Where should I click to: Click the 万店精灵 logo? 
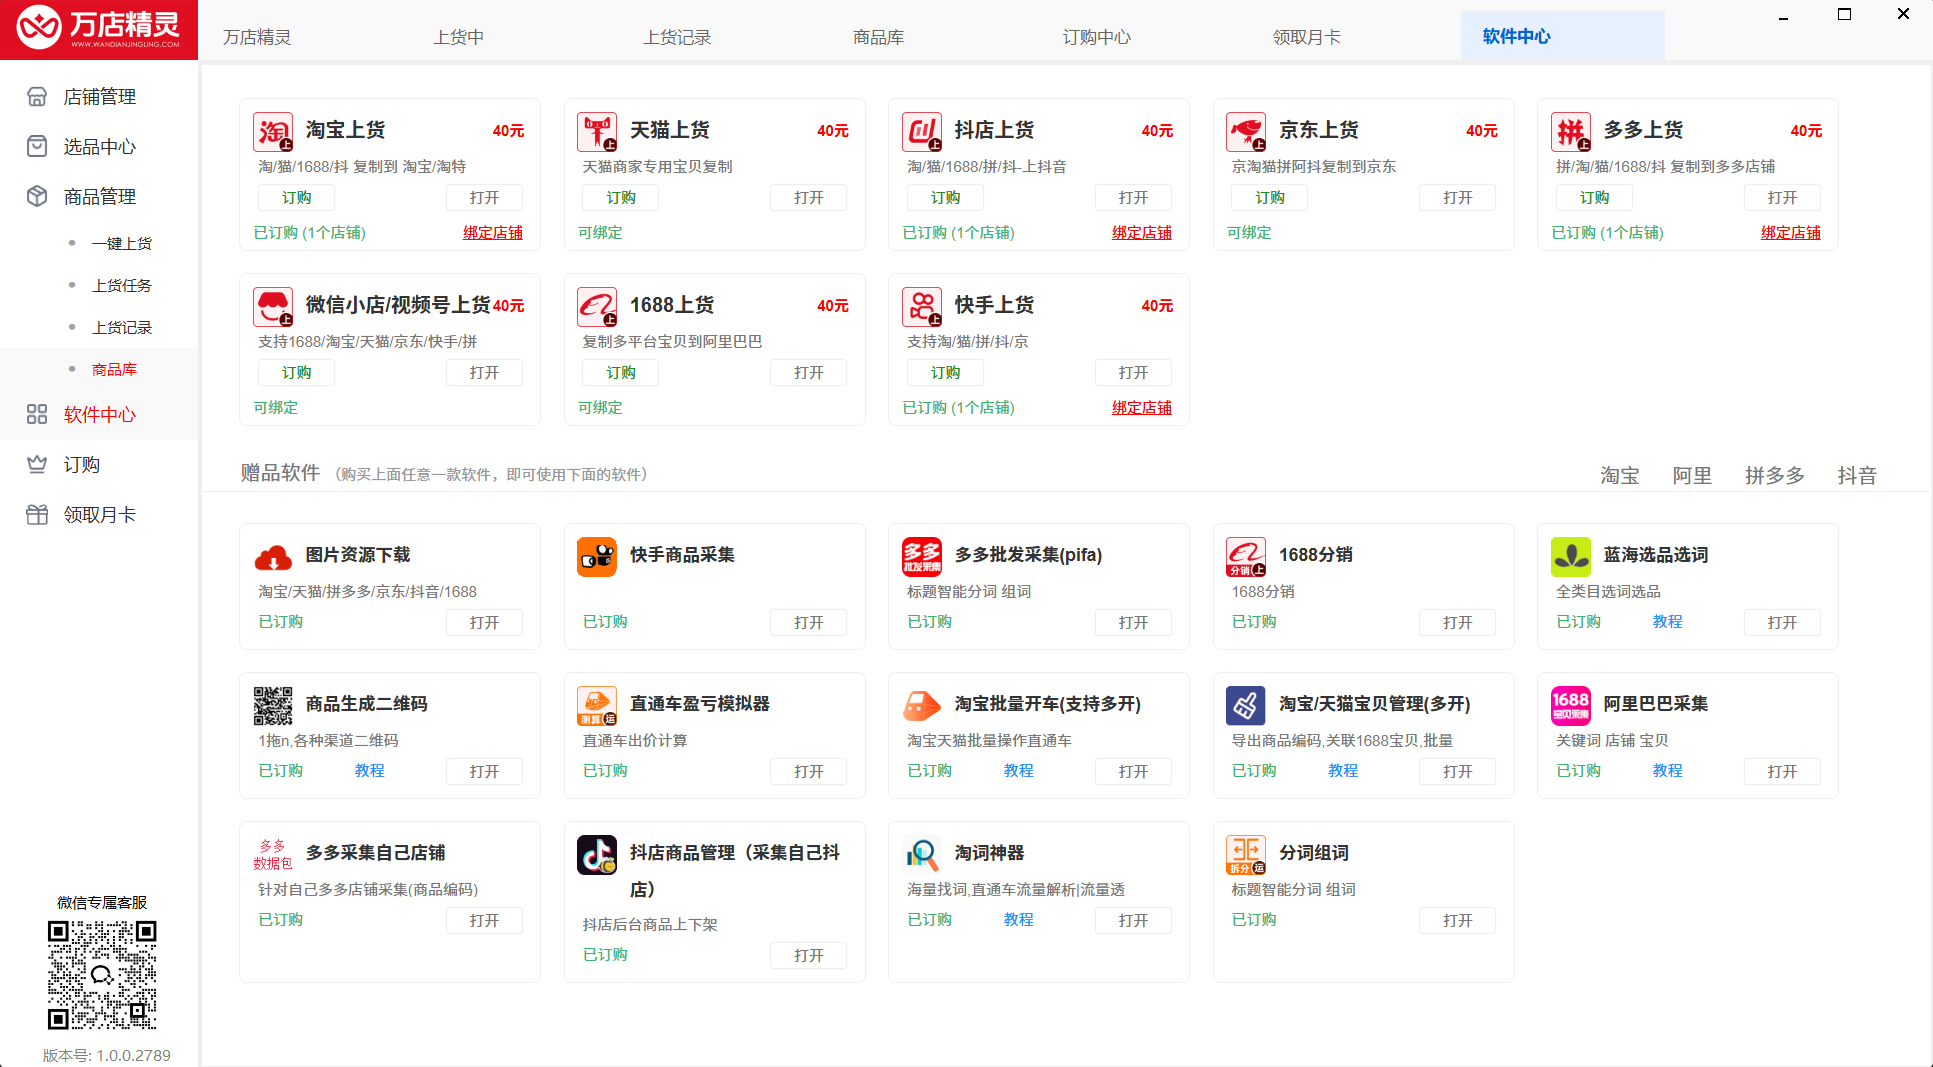click(x=99, y=28)
